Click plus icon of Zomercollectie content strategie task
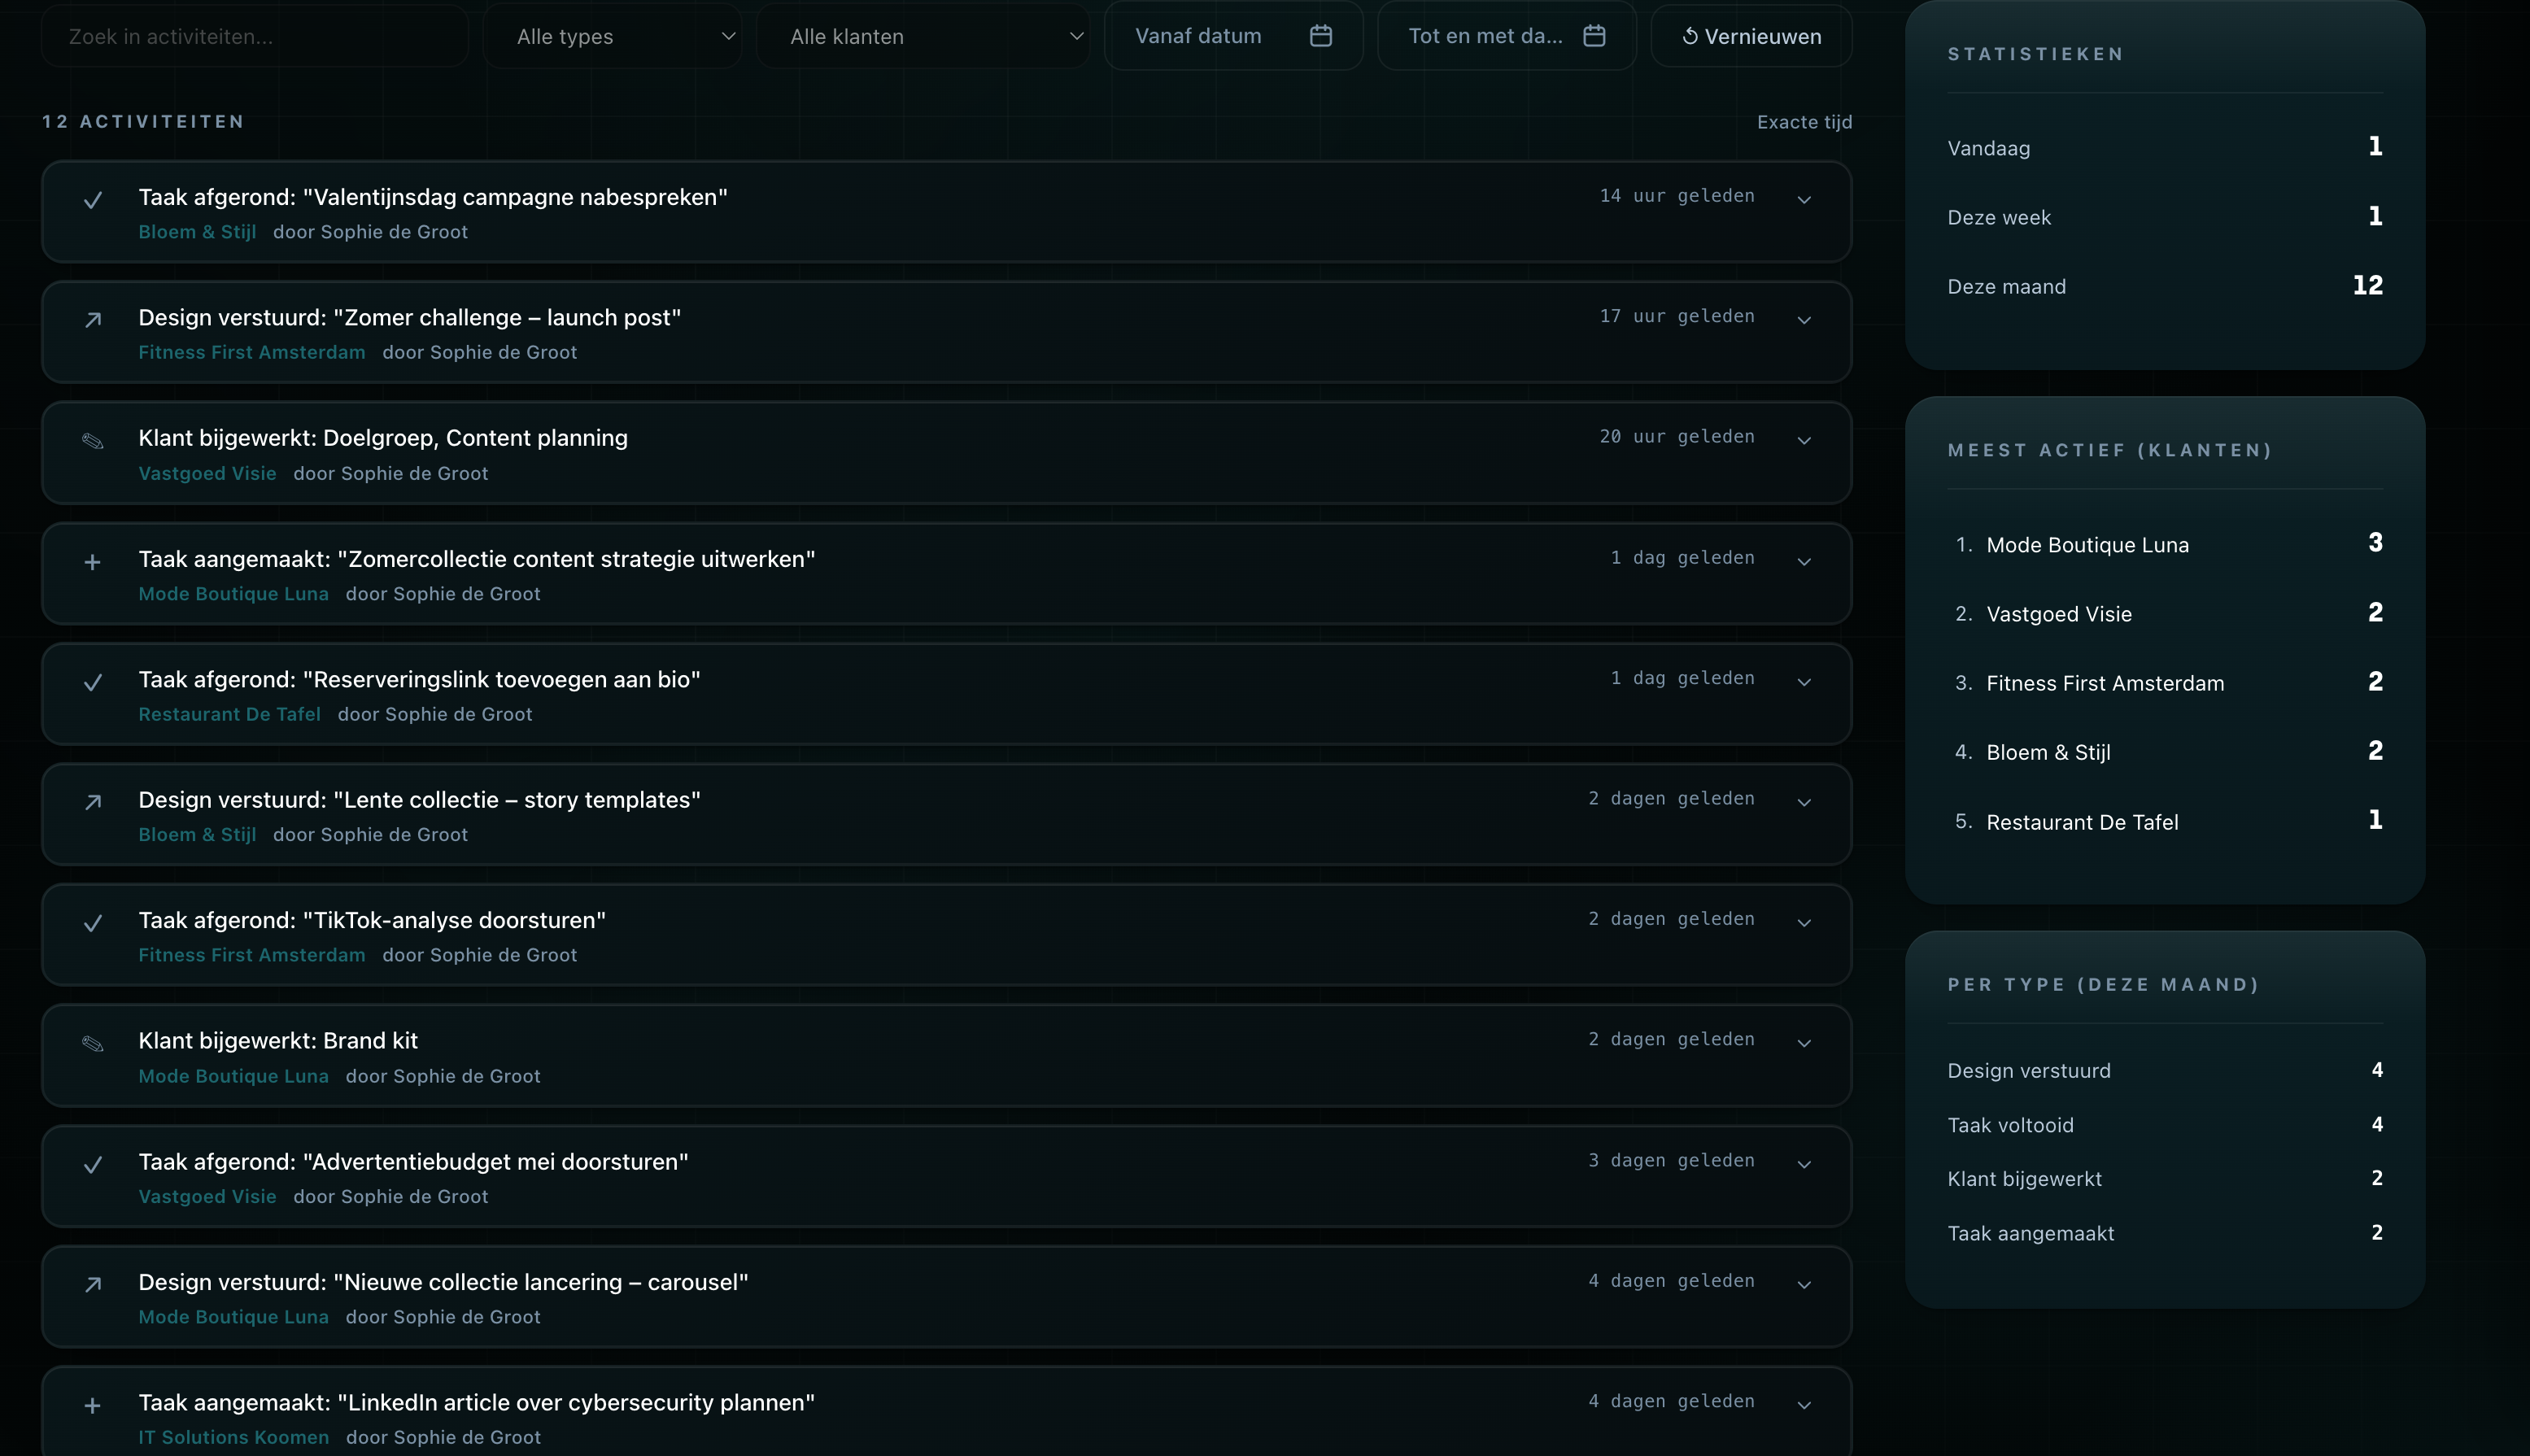The height and width of the screenshot is (1456, 2530). click(92, 562)
